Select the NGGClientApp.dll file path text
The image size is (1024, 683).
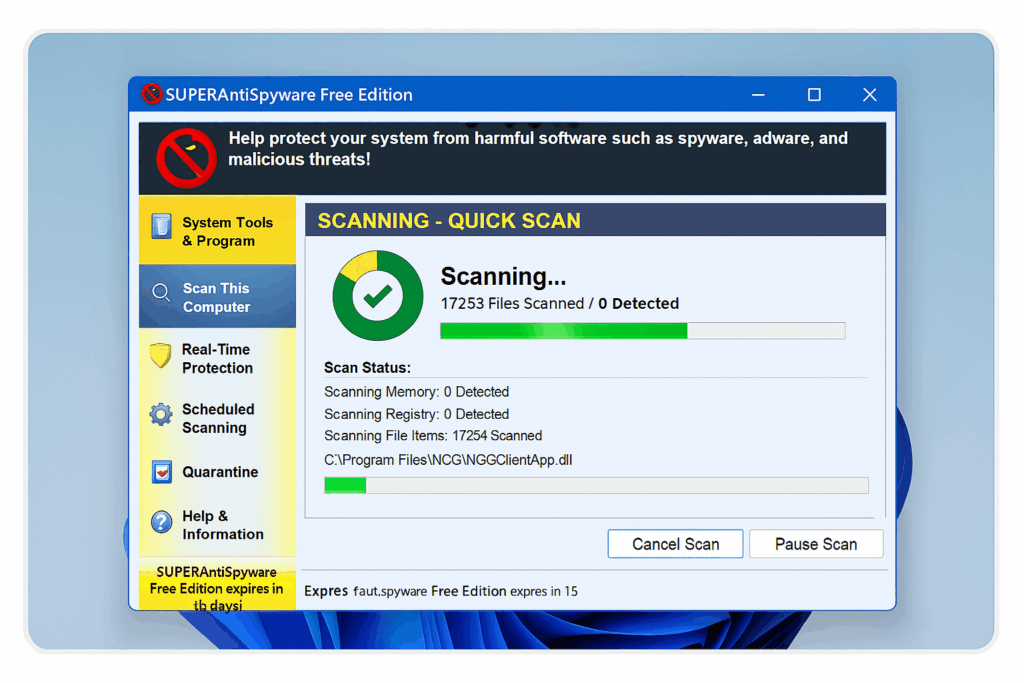pyautogui.click(x=447, y=459)
